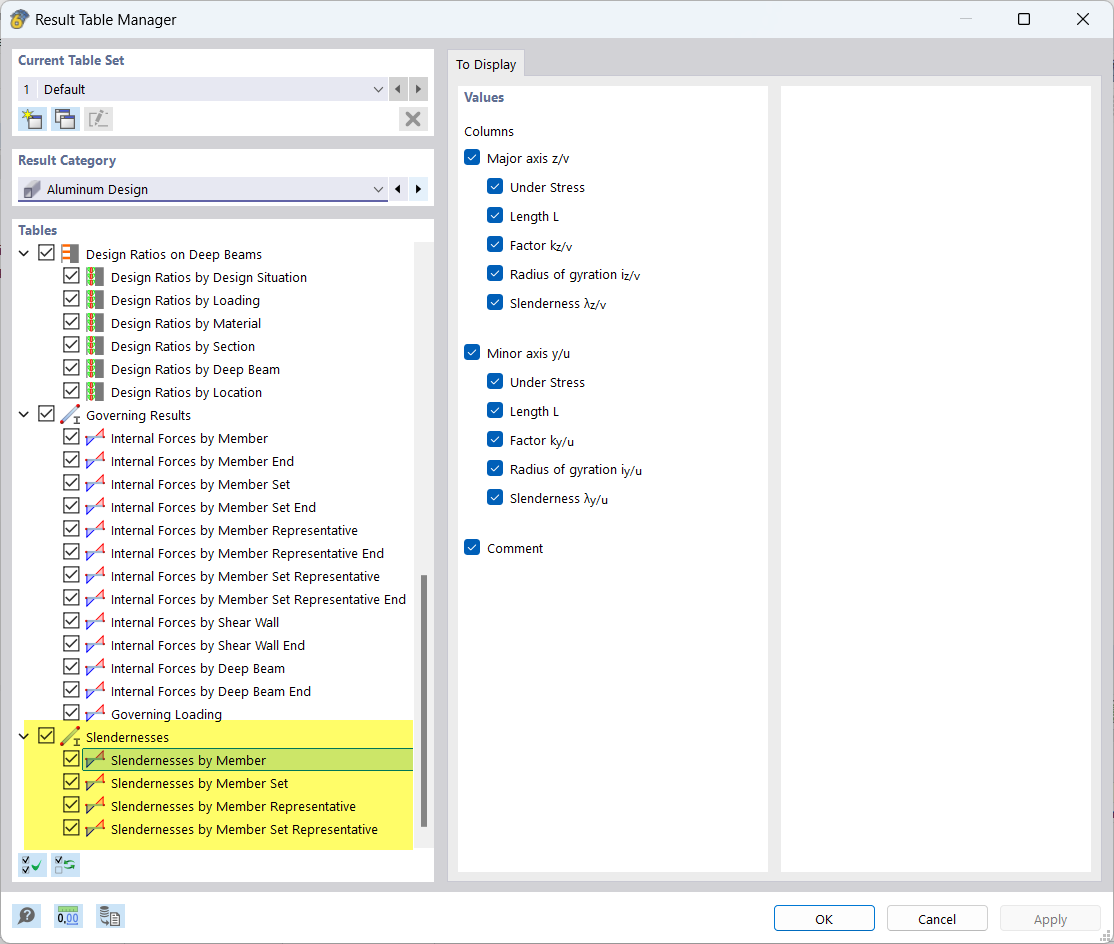This screenshot has width=1114, height=944.
Task: Click icon of Design Ratios by Loading
Action: (x=94, y=300)
